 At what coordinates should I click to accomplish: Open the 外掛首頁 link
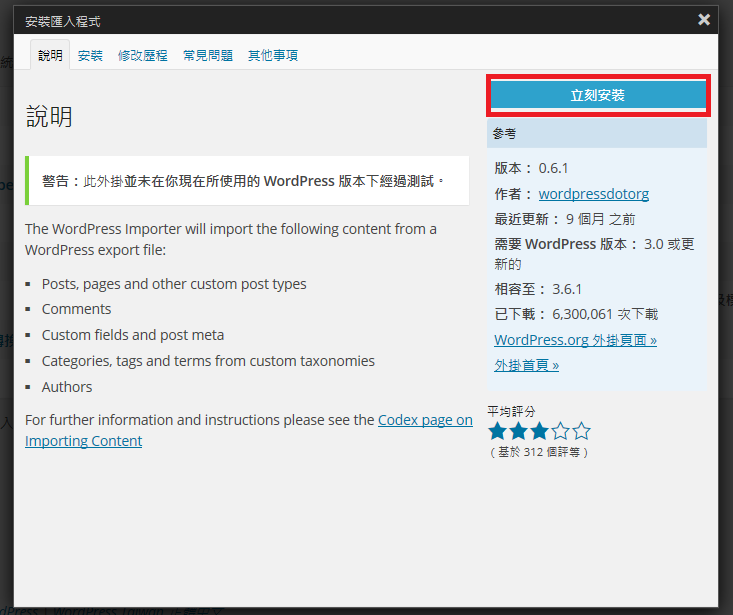tap(526, 365)
